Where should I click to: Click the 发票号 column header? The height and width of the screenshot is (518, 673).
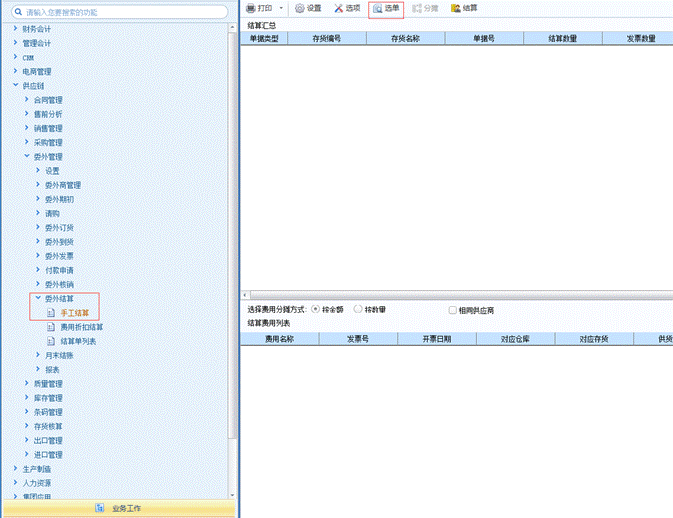[358, 339]
